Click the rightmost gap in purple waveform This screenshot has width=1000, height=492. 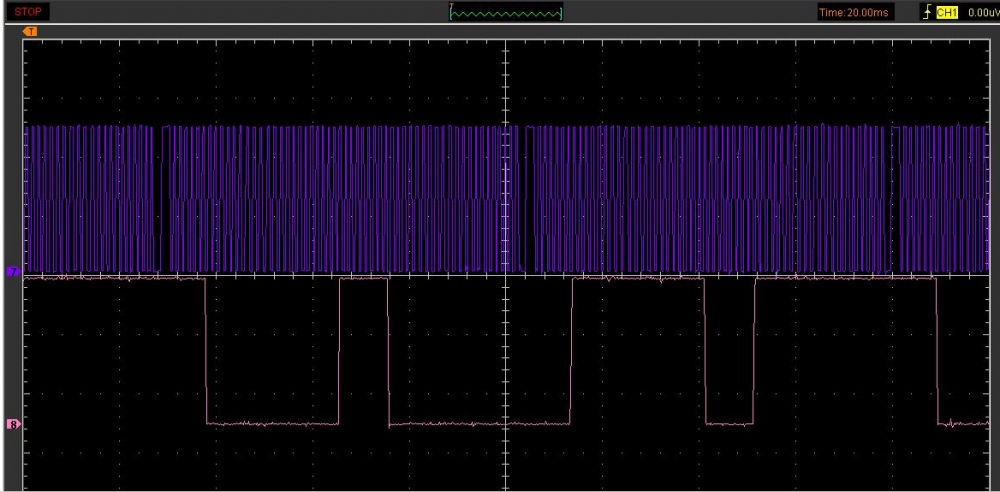[x=891, y=200]
